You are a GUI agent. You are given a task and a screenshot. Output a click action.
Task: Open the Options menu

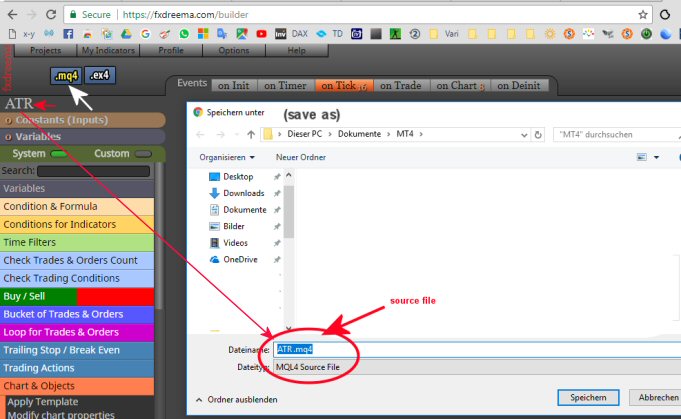point(234,50)
